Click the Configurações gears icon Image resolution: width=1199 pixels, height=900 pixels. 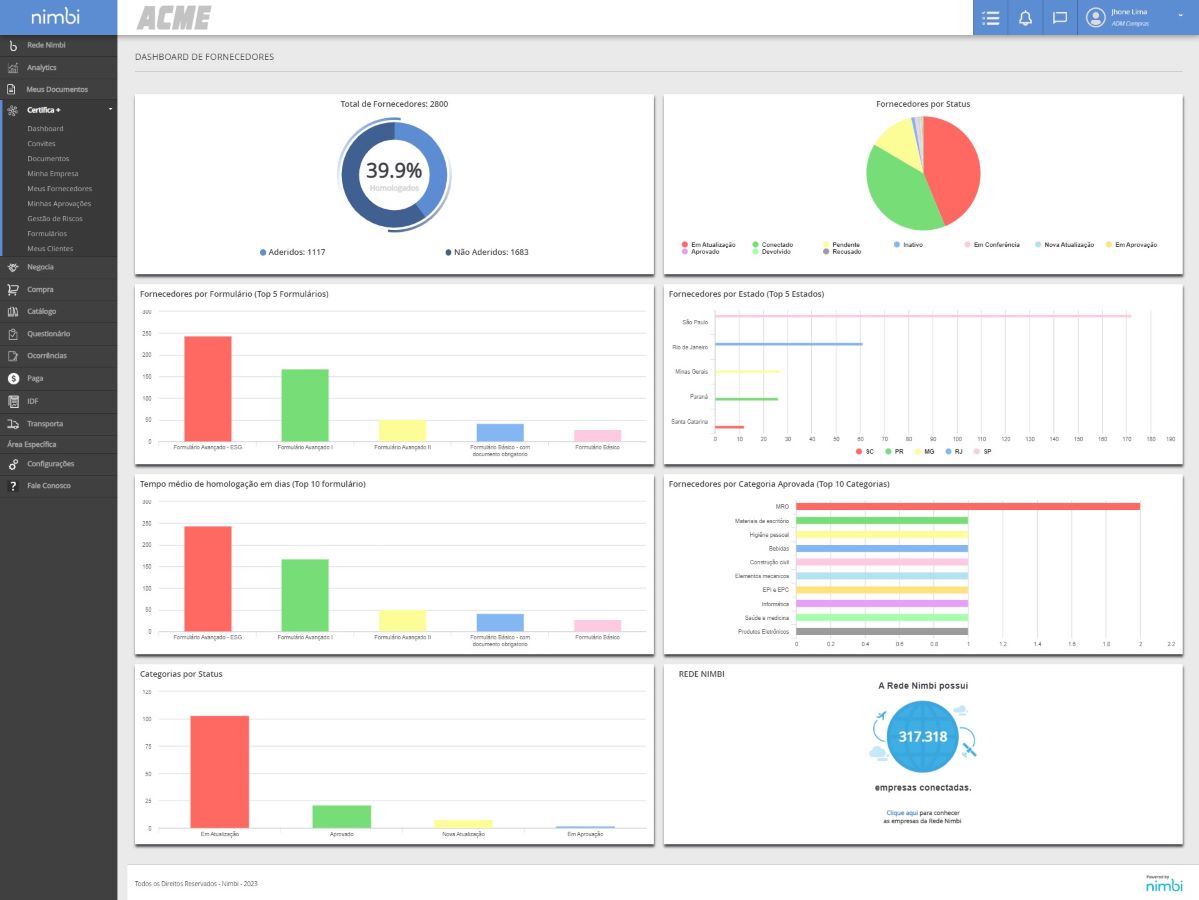13,464
